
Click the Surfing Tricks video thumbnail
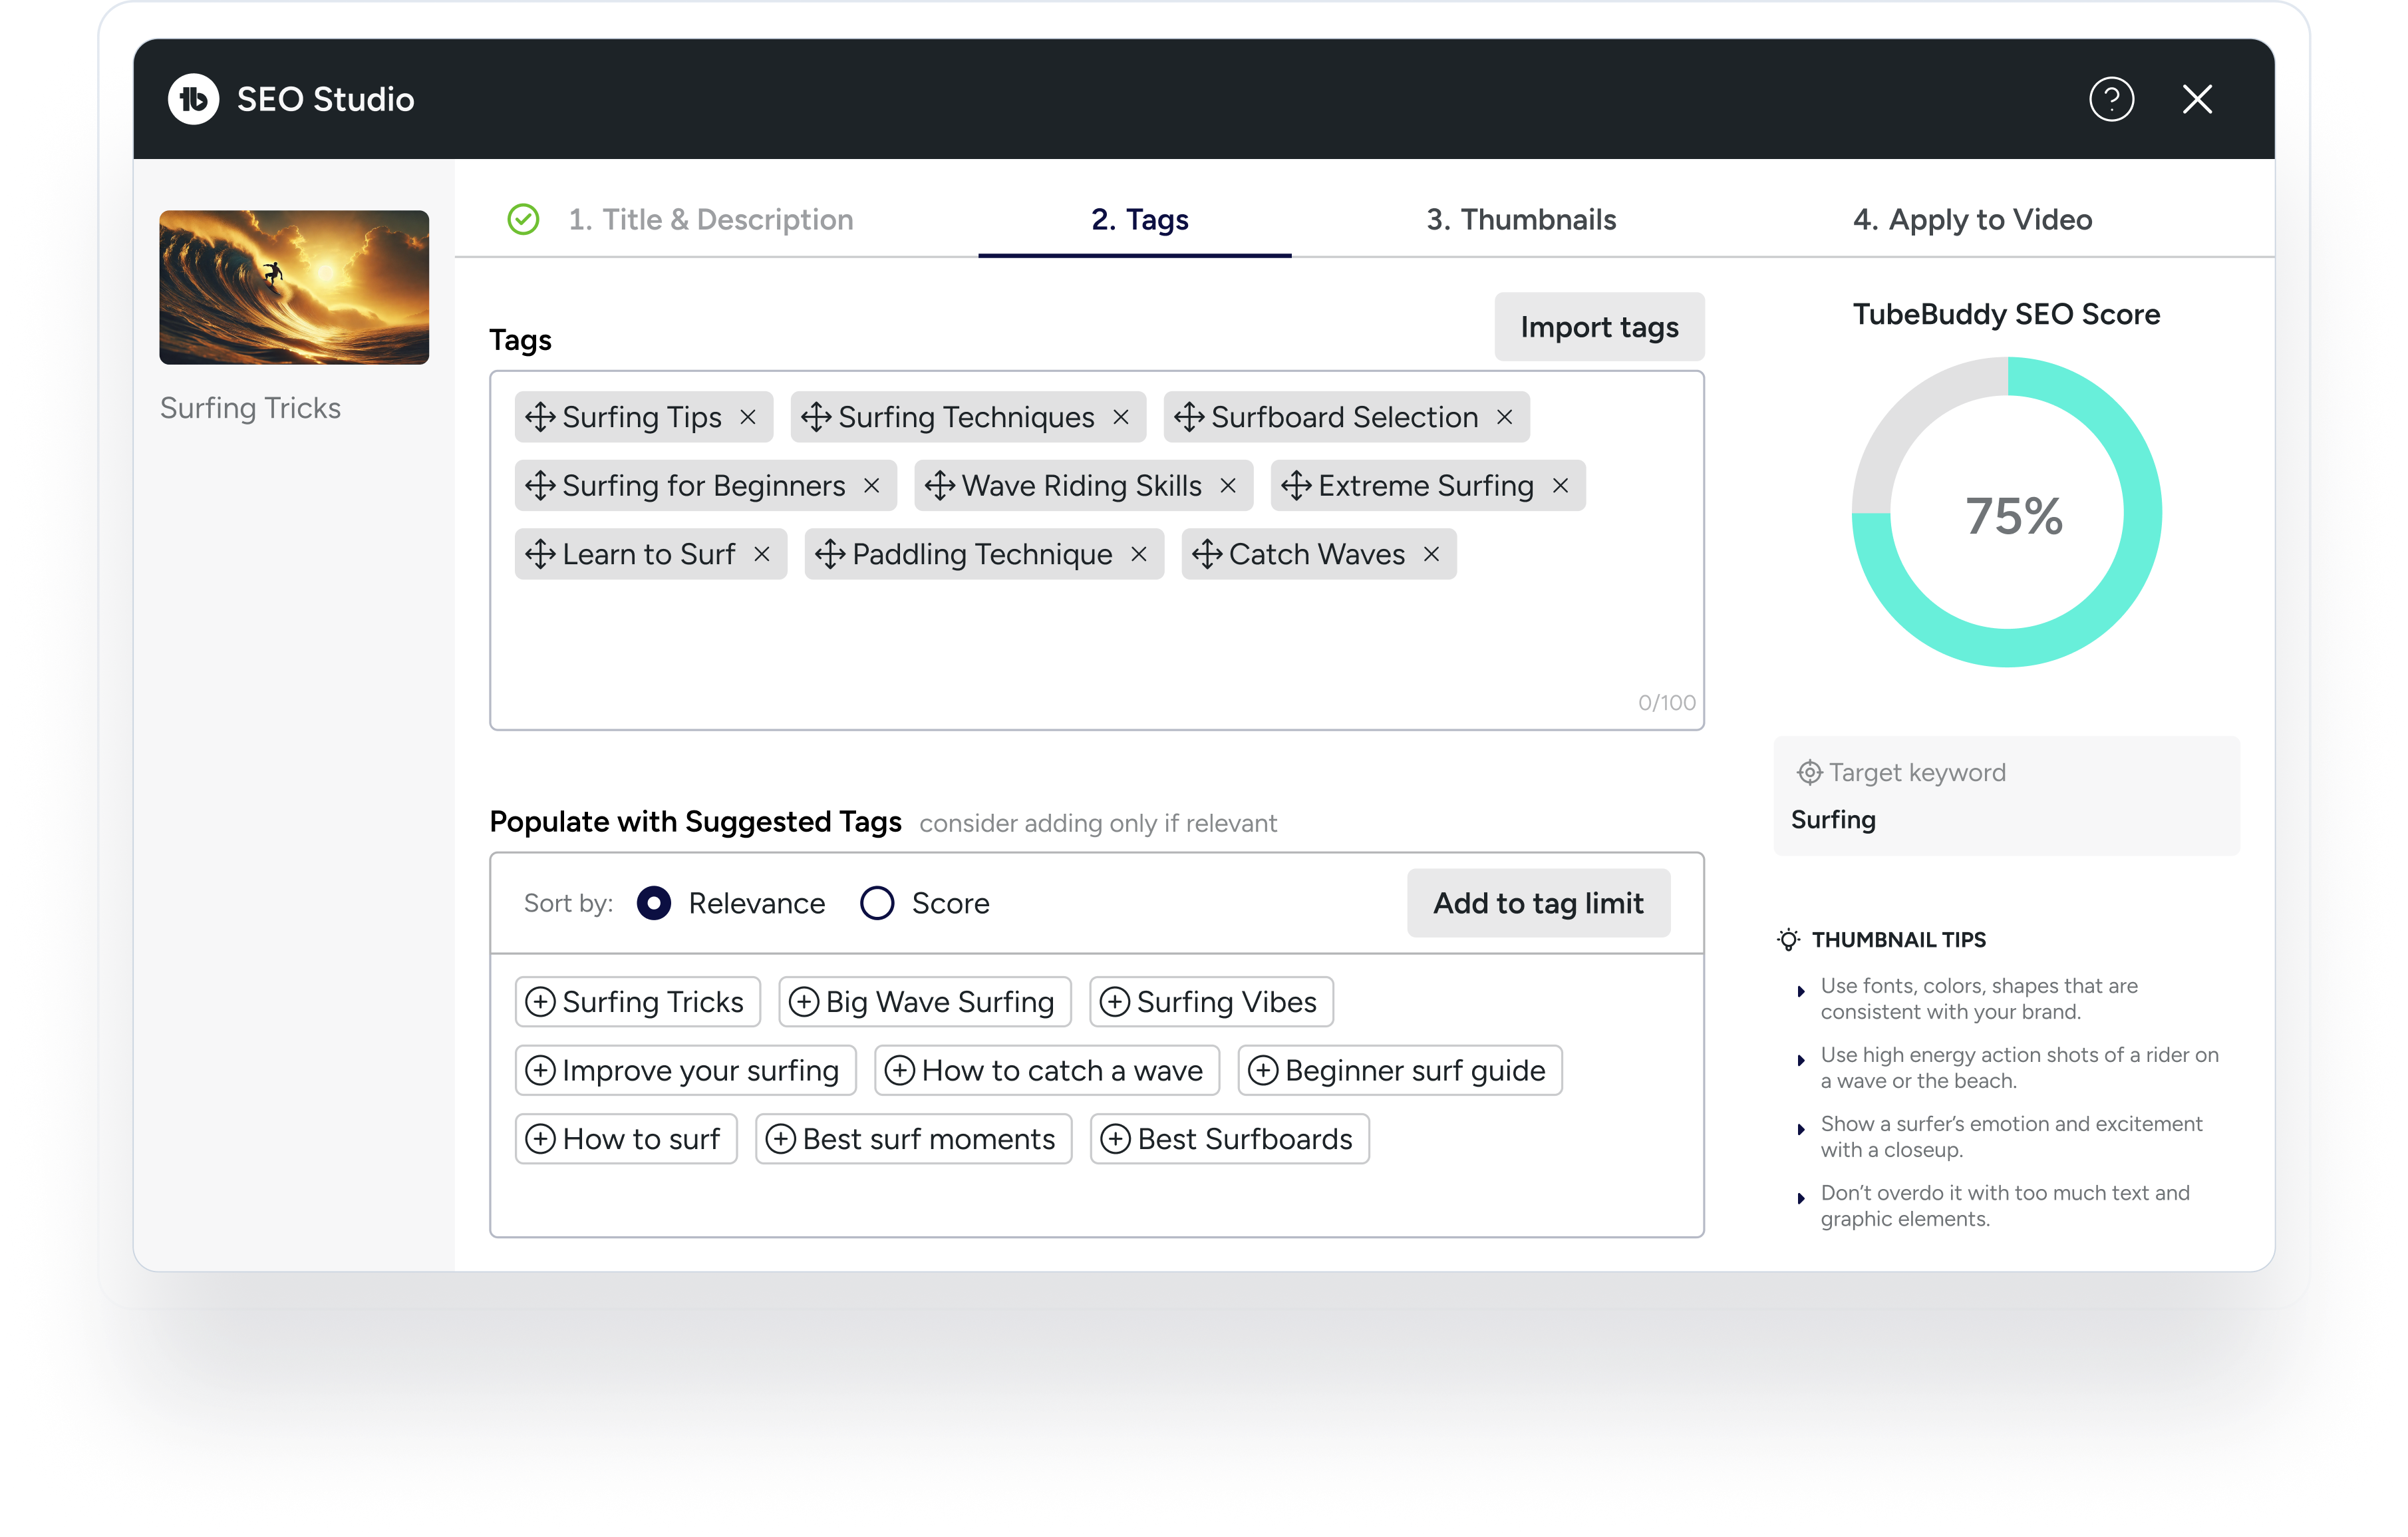(x=294, y=287)
